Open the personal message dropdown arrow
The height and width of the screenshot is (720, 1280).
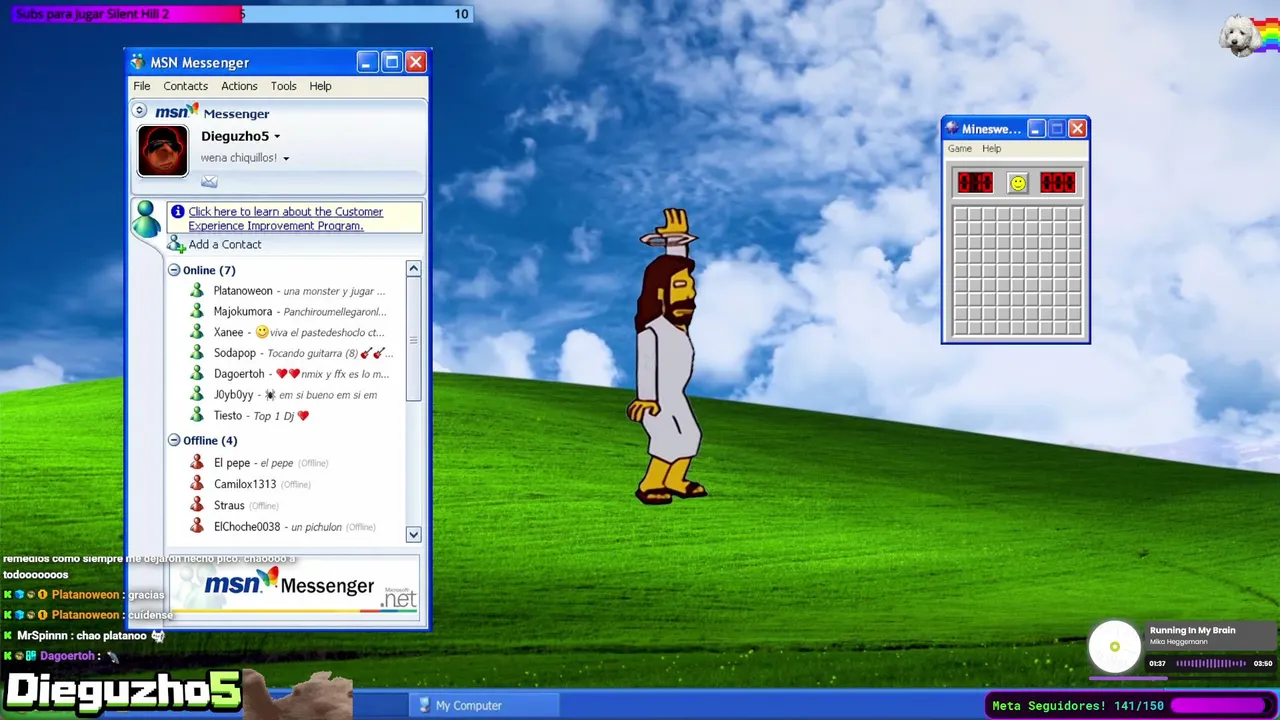tap(286, 159)
